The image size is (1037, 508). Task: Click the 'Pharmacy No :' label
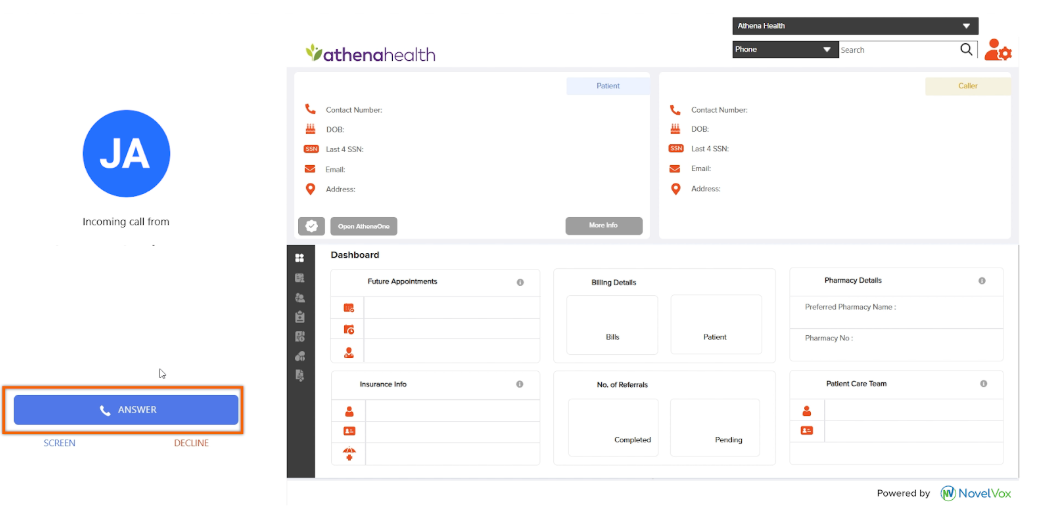tap(829, 338)
